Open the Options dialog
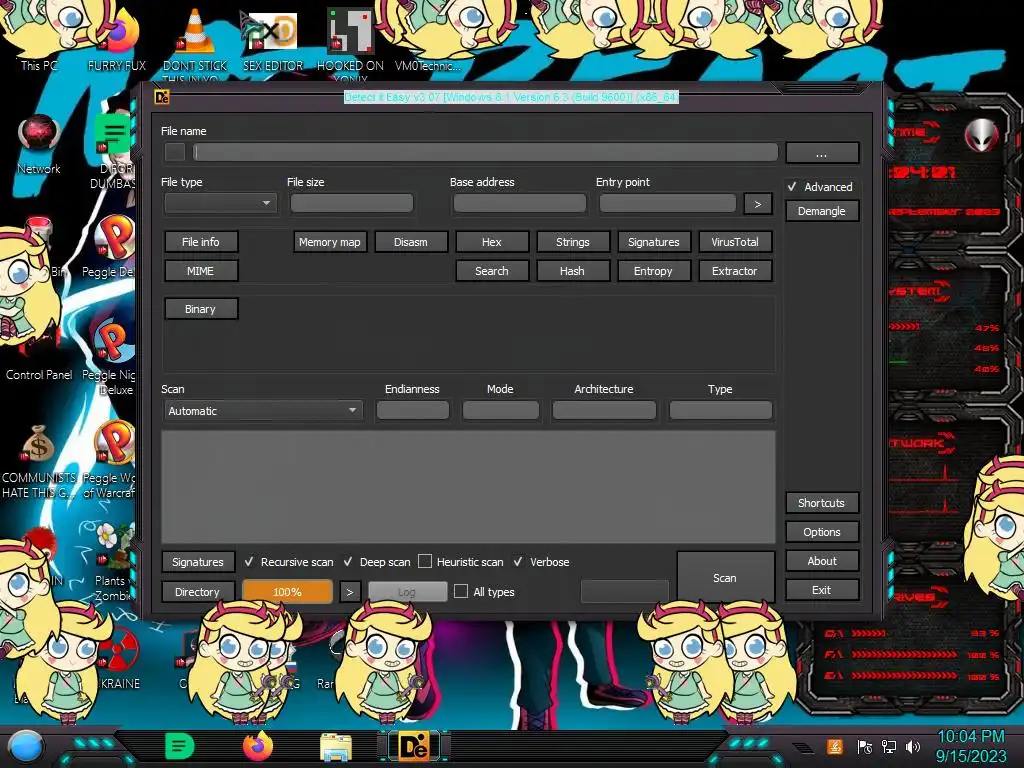Image resolution: width=1024 pixels, height=768 pixels. [822, 532]
